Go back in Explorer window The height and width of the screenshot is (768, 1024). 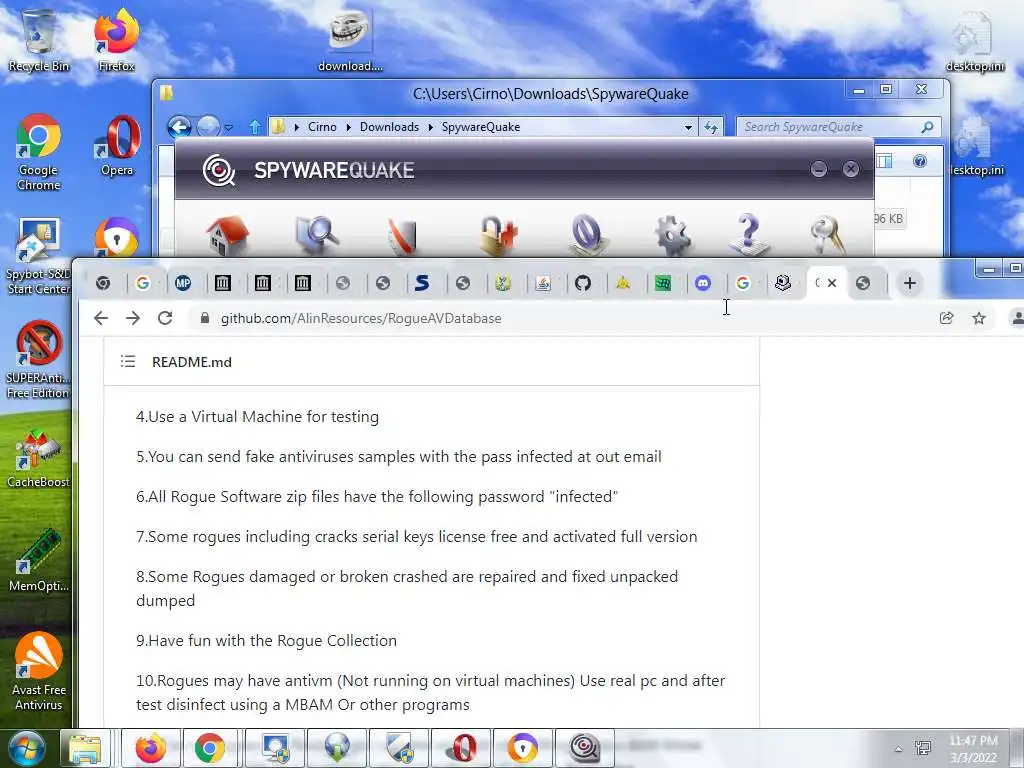coord(179,127)
